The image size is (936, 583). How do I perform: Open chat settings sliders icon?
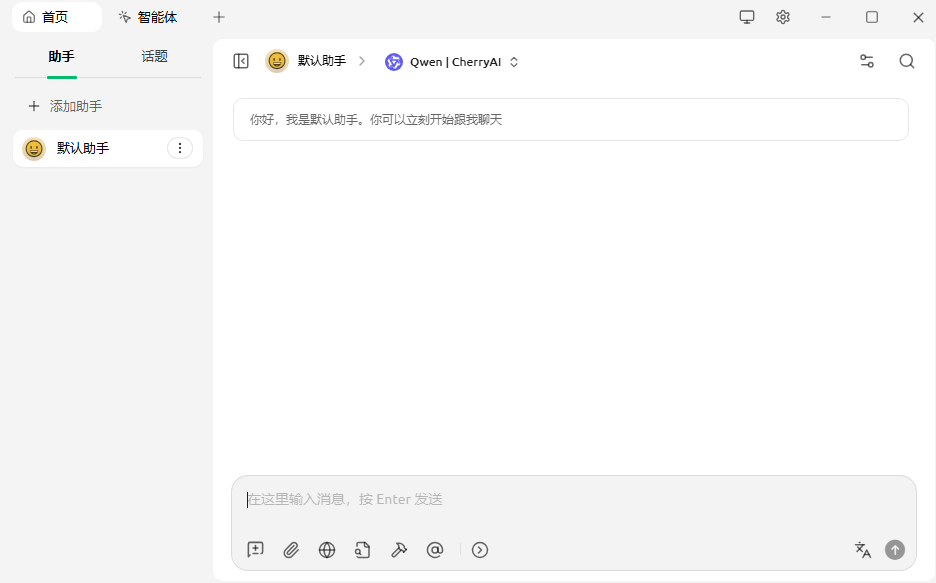[867, 61]
